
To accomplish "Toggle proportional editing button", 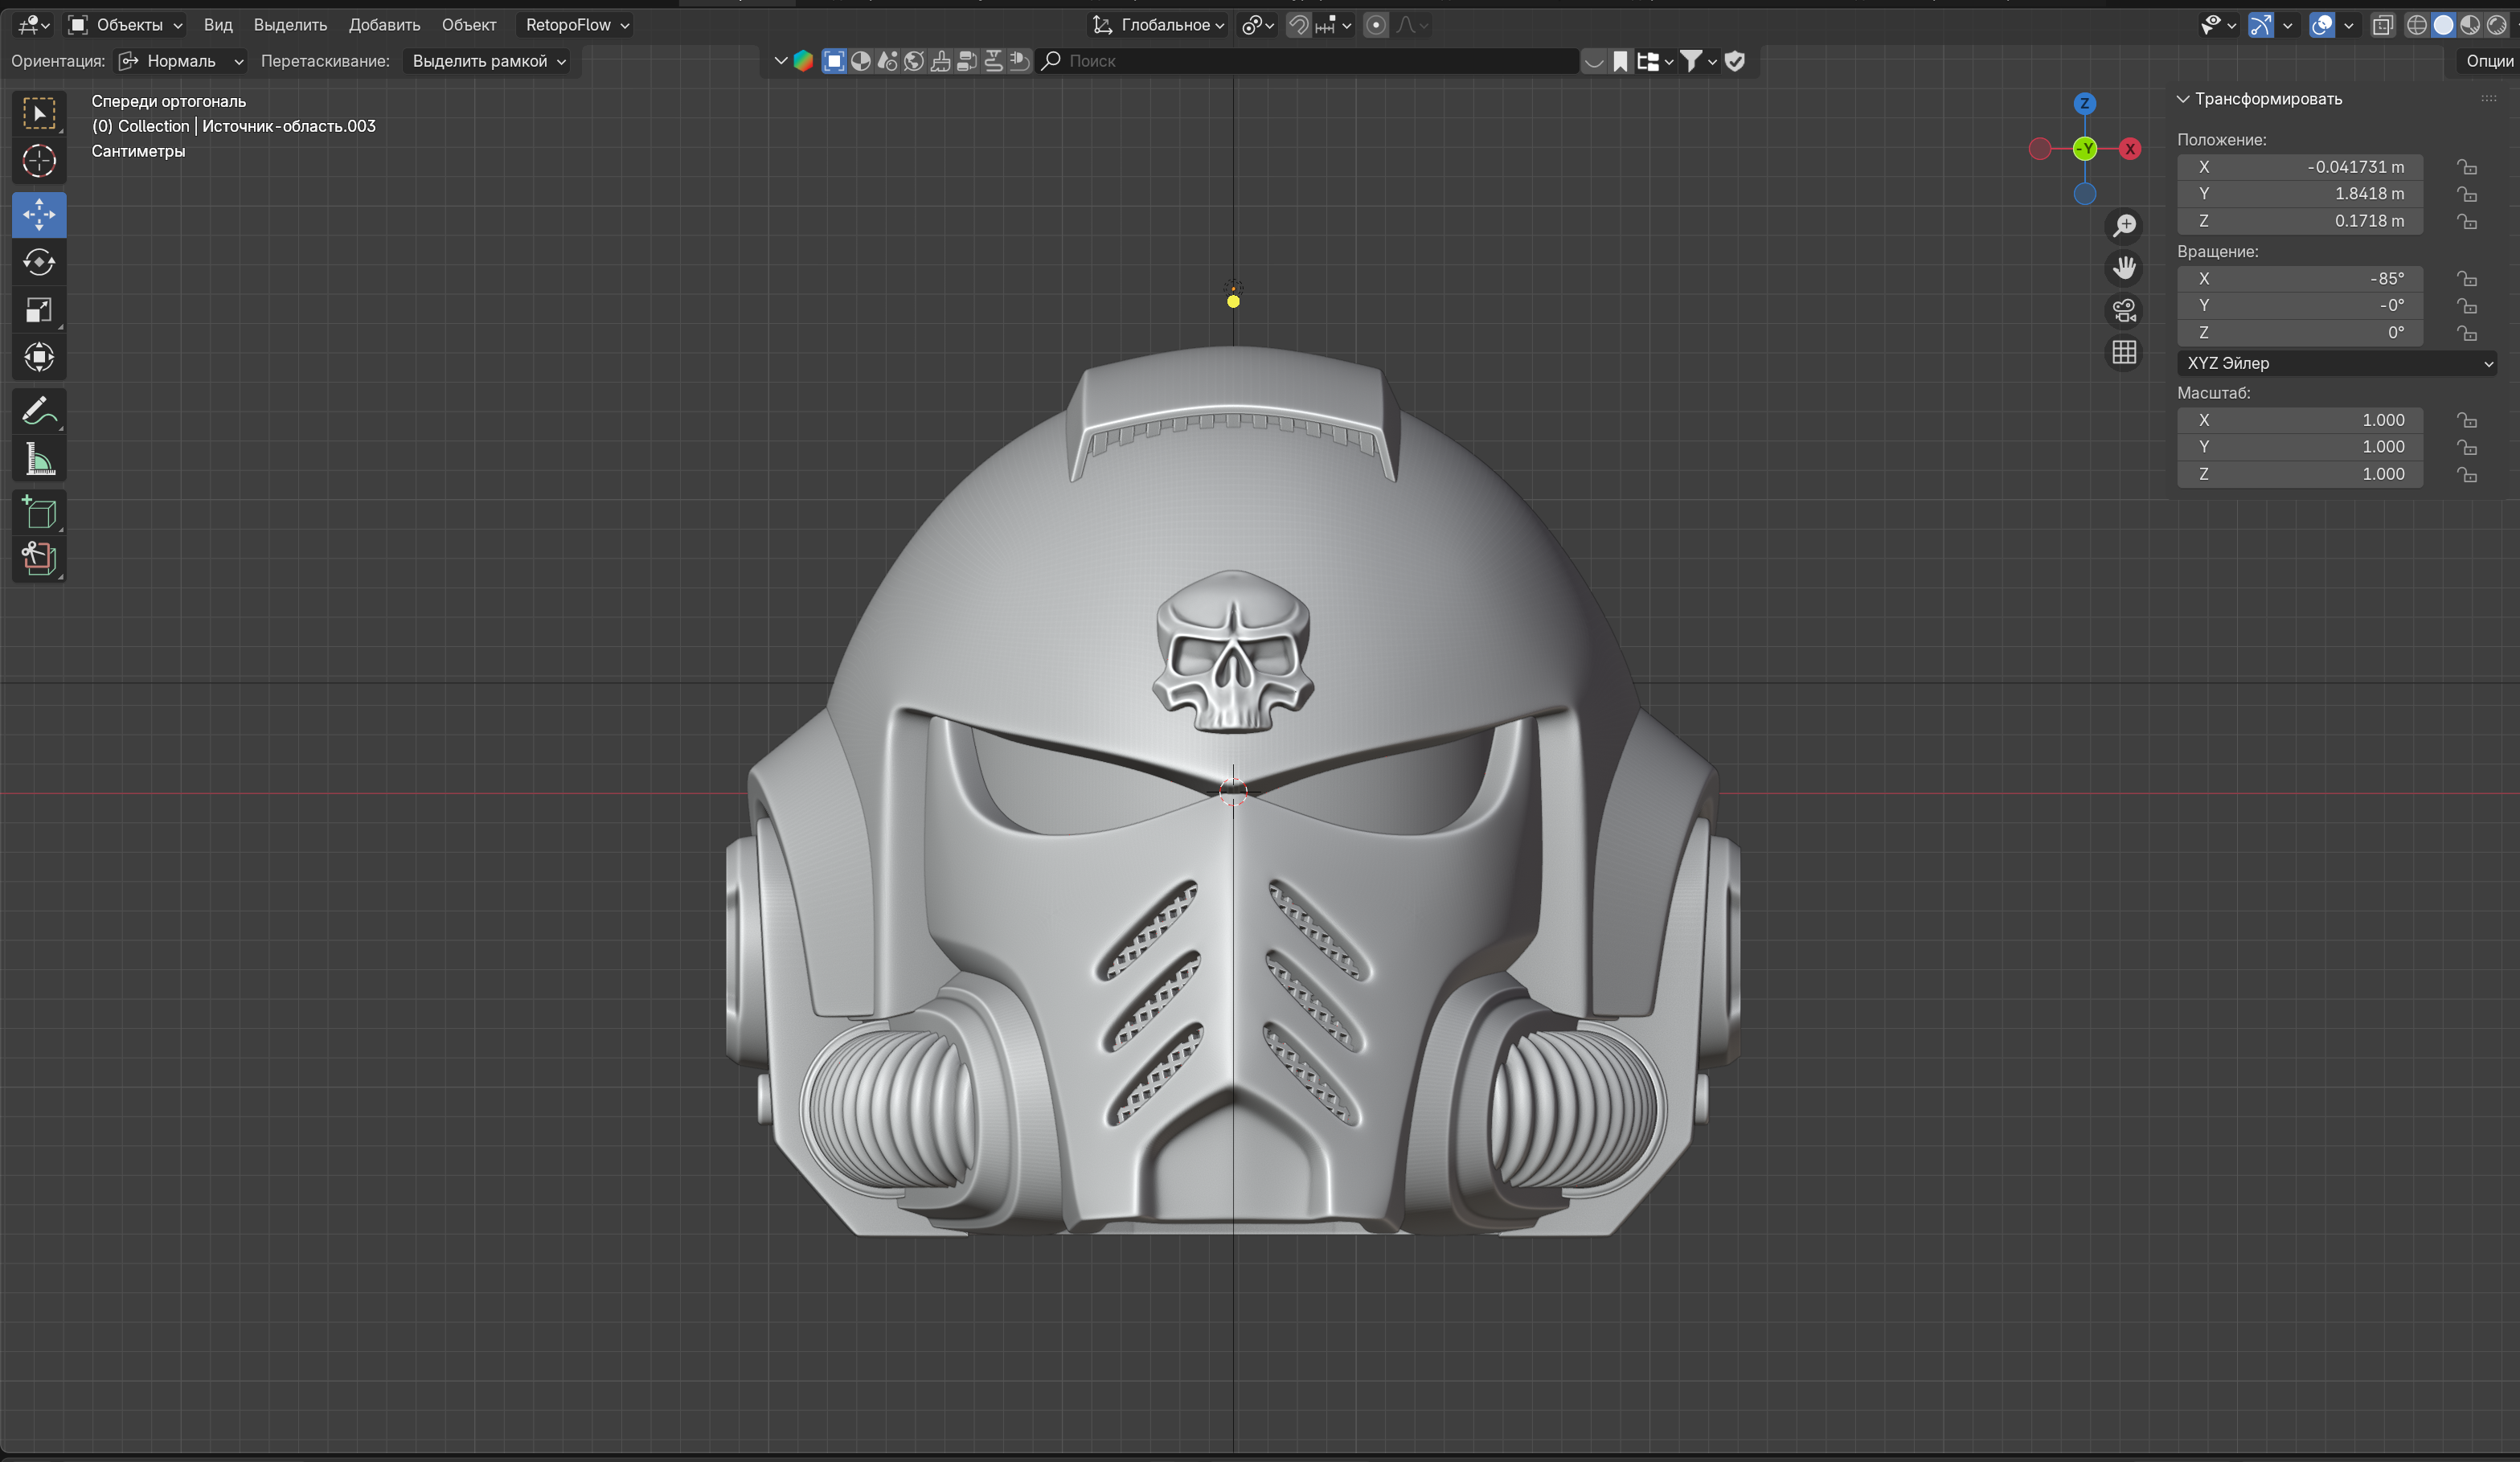I will click(x=1376, y=25).
